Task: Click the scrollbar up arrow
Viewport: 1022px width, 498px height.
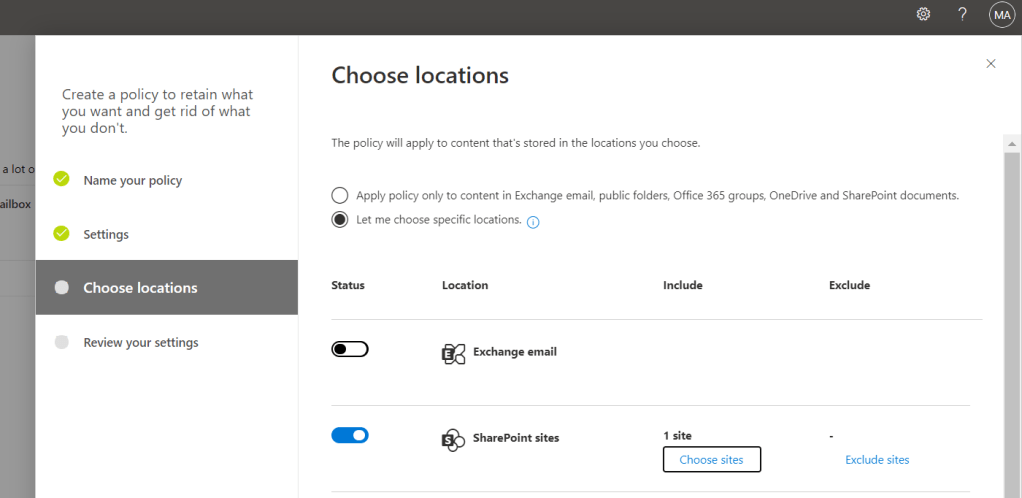Action: point(1012,145)
